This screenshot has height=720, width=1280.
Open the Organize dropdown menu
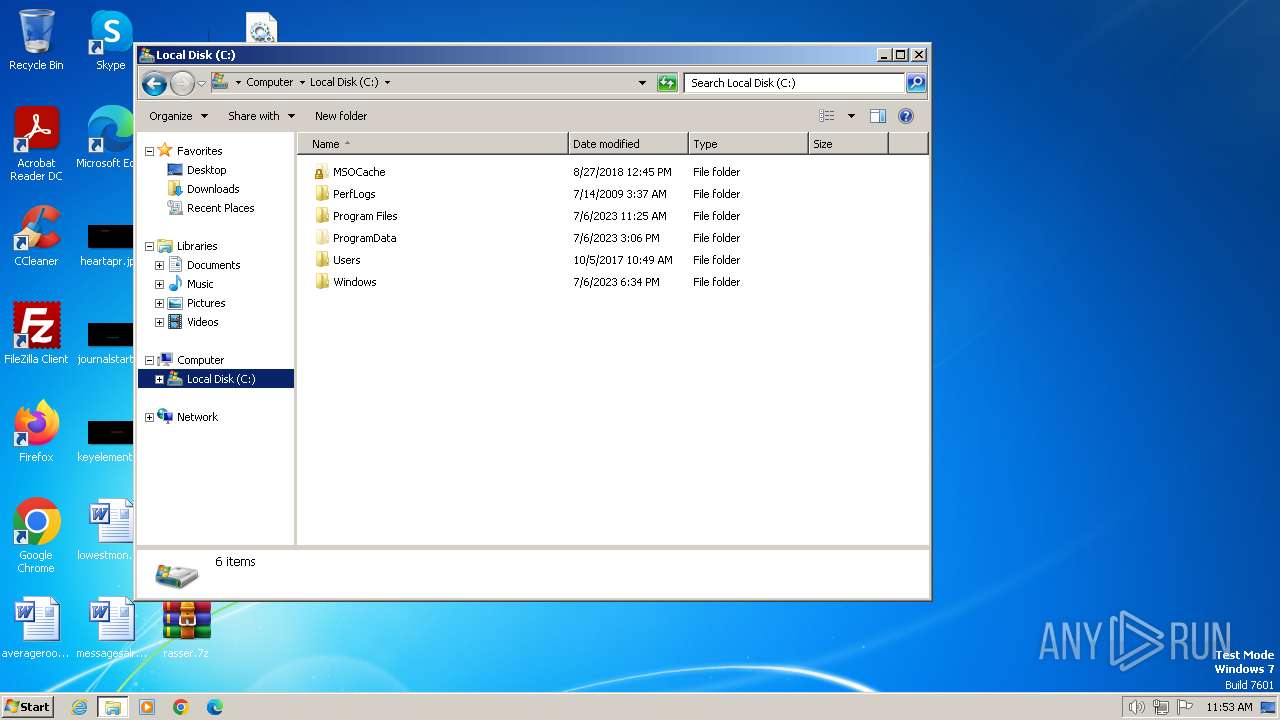click(x=178, y=116)
